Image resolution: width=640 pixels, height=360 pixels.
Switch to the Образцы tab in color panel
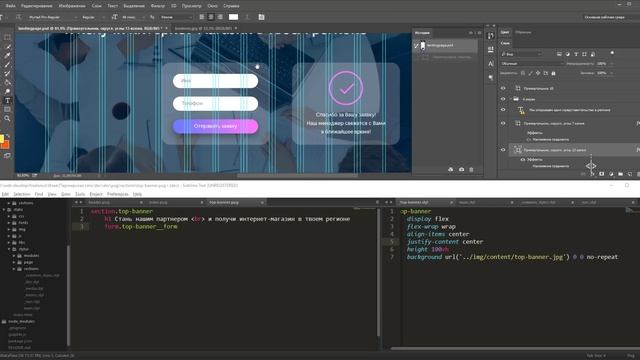(523, 32)
